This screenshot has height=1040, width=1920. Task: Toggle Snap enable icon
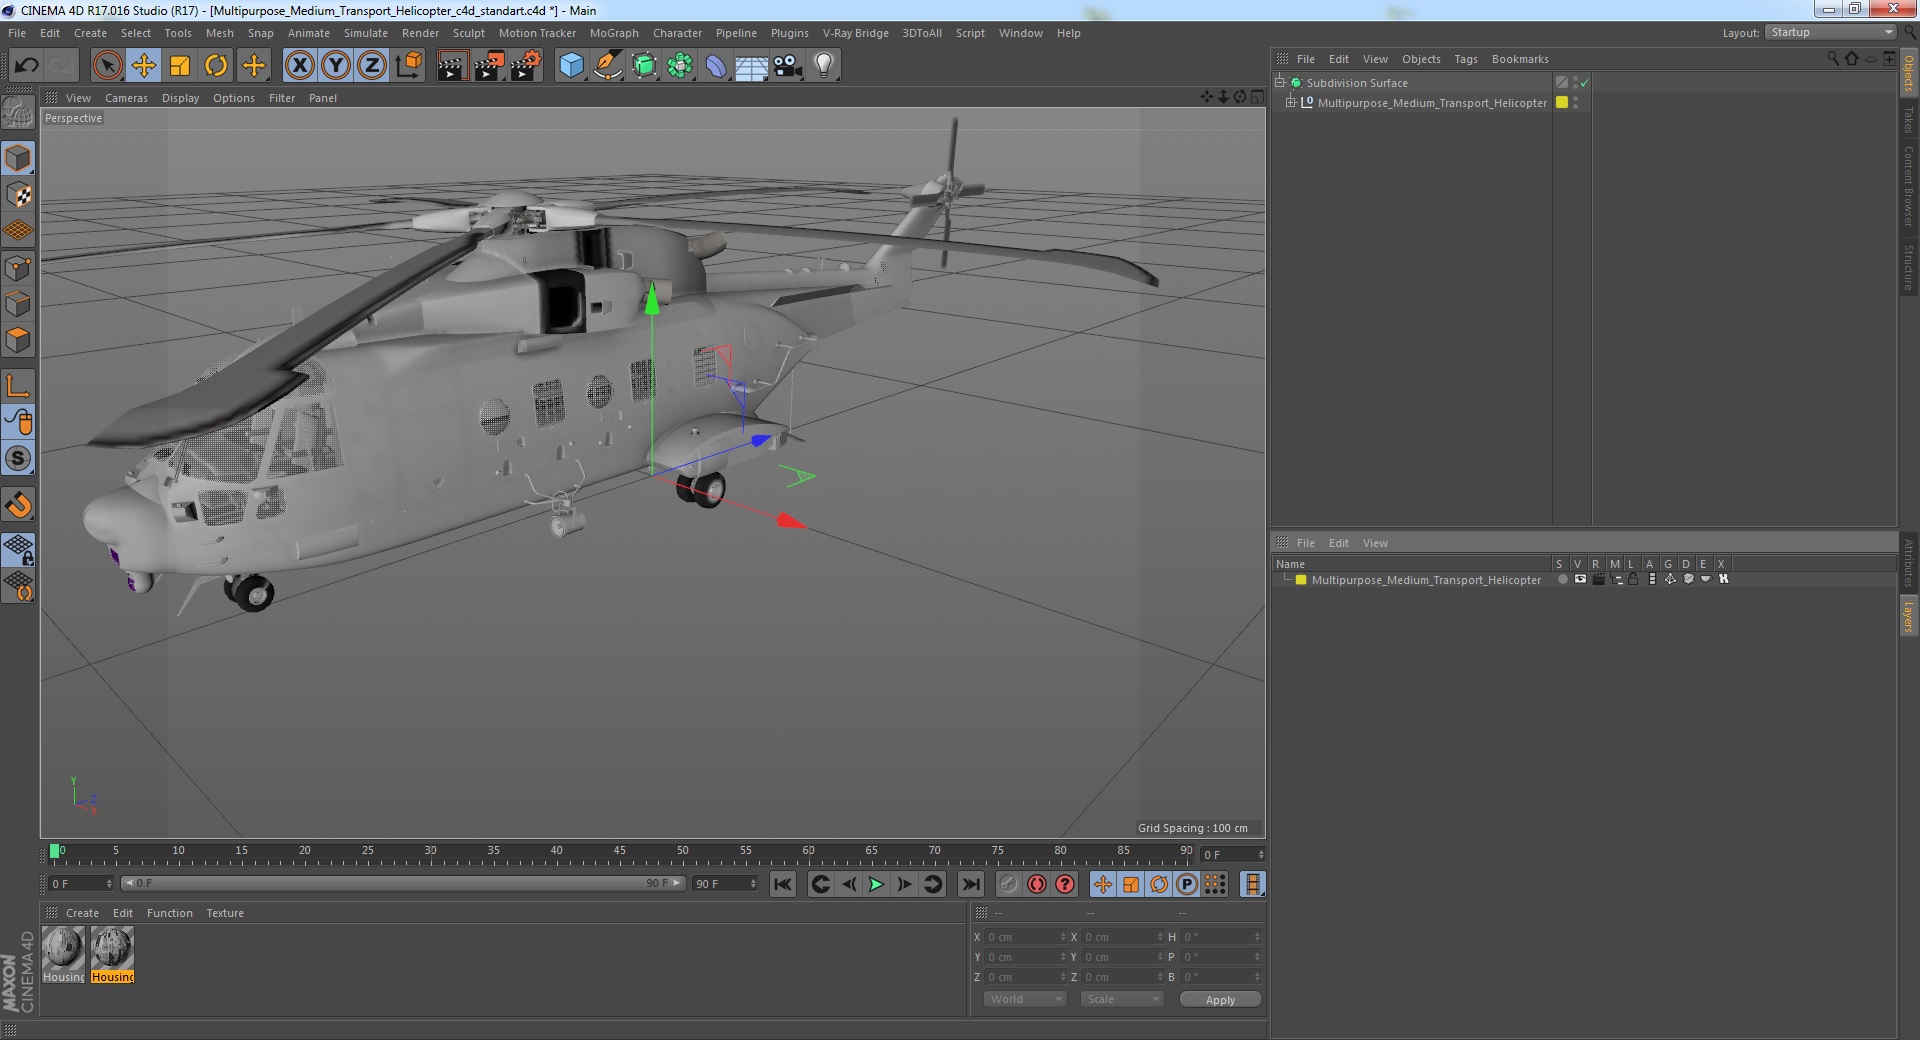(x=18, y=505)
